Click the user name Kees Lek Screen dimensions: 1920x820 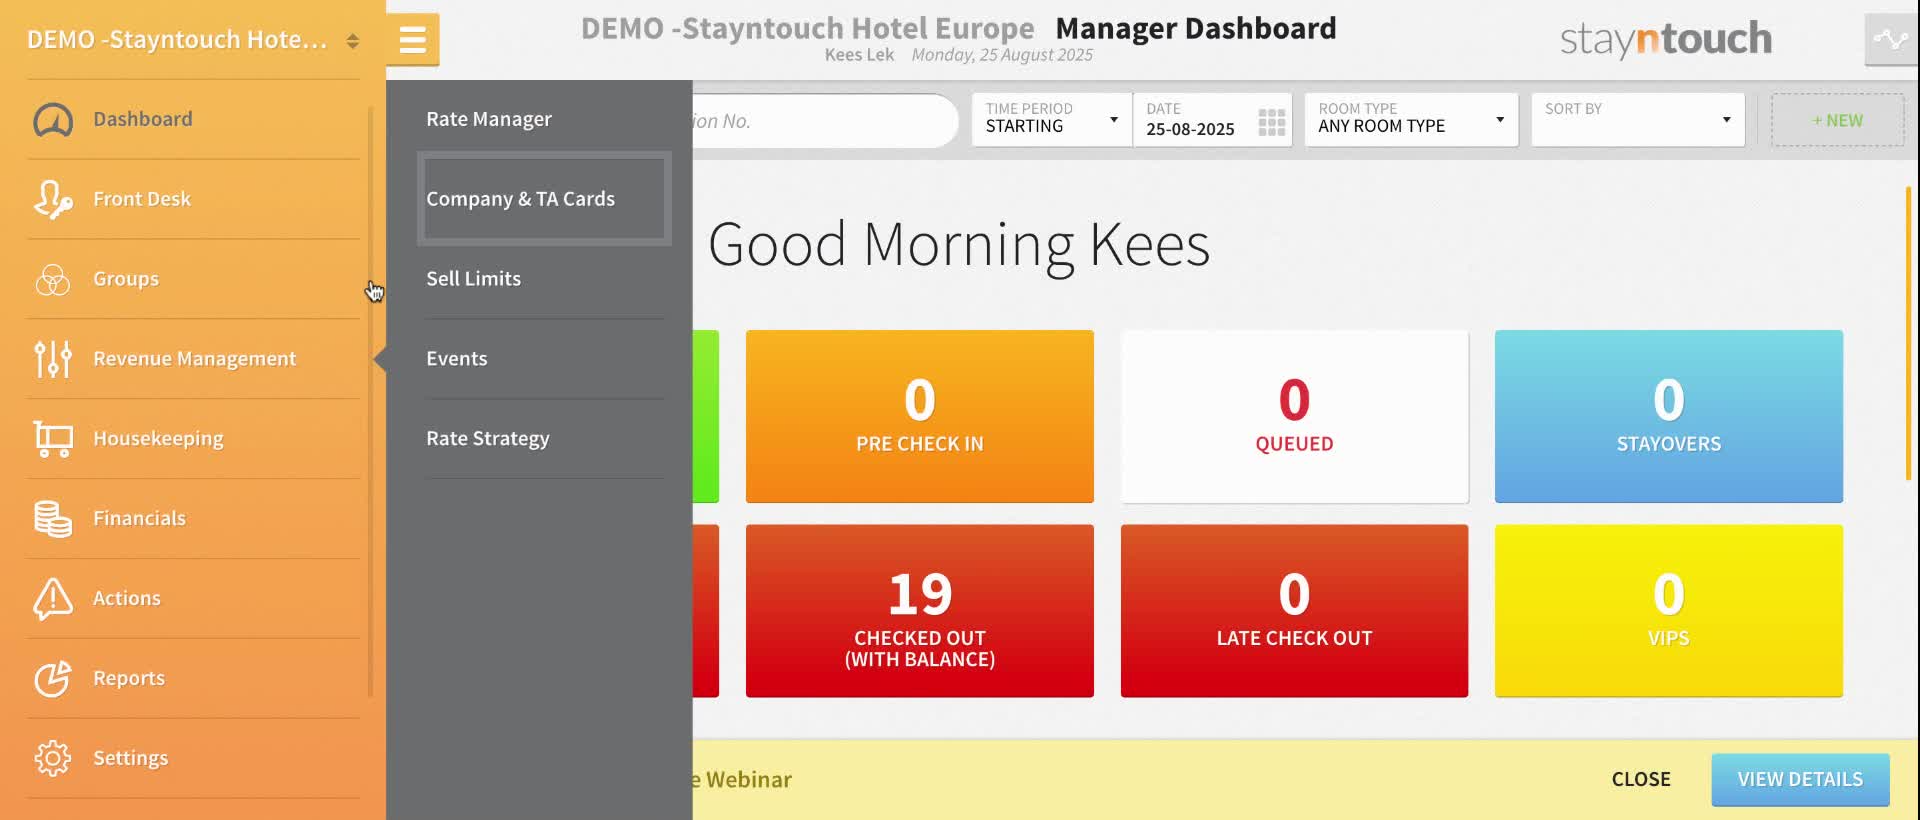click(x=859, y=55)
